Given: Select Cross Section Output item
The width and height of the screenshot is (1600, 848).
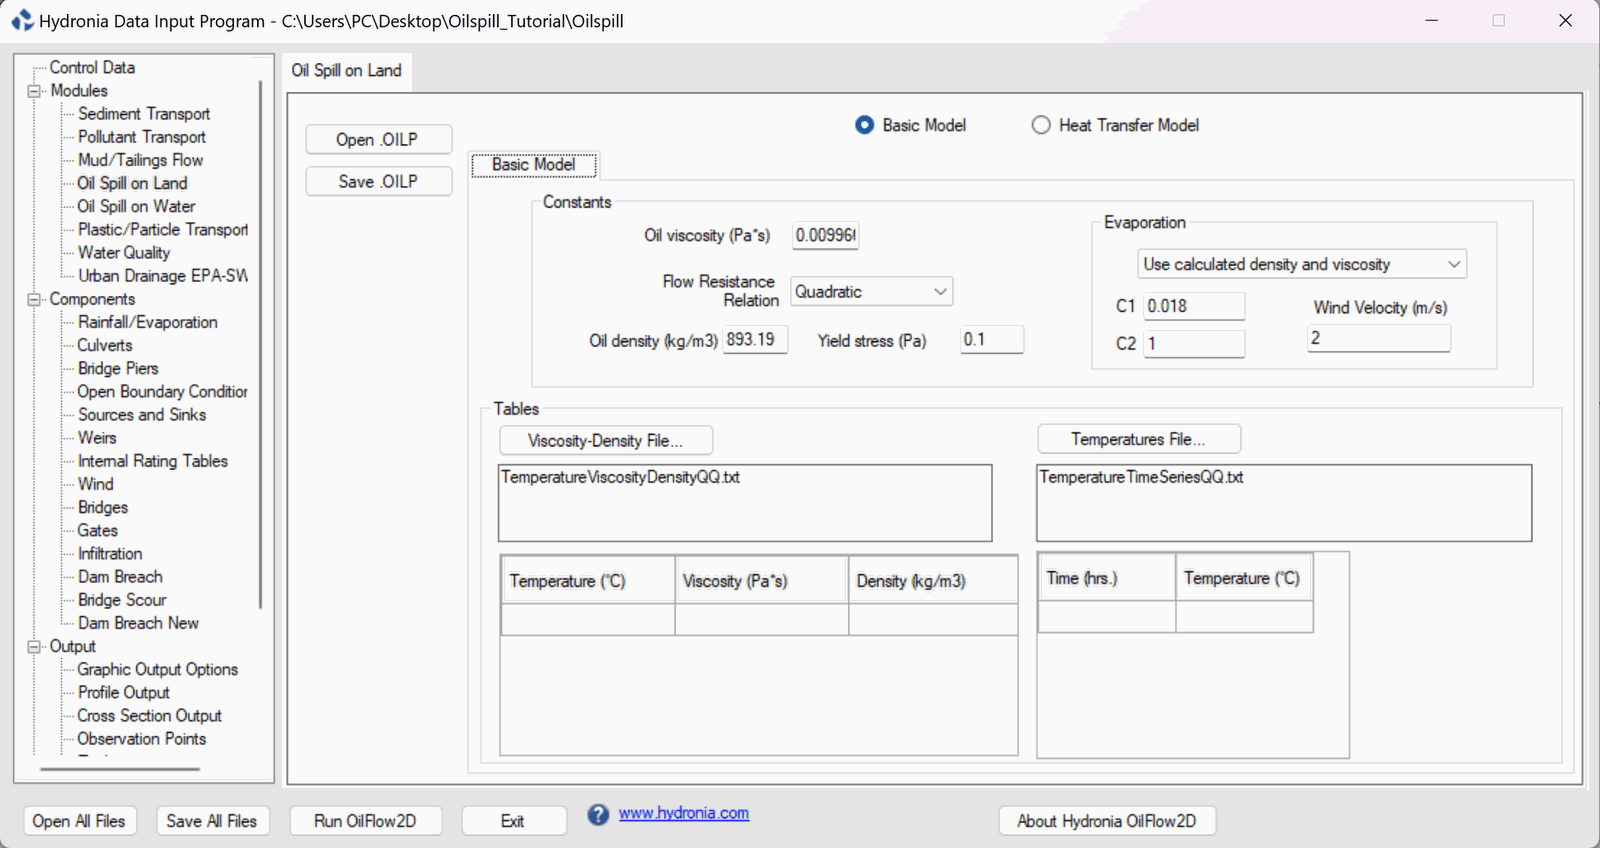Looking at the screenshot, I should (x=150, y=716).
